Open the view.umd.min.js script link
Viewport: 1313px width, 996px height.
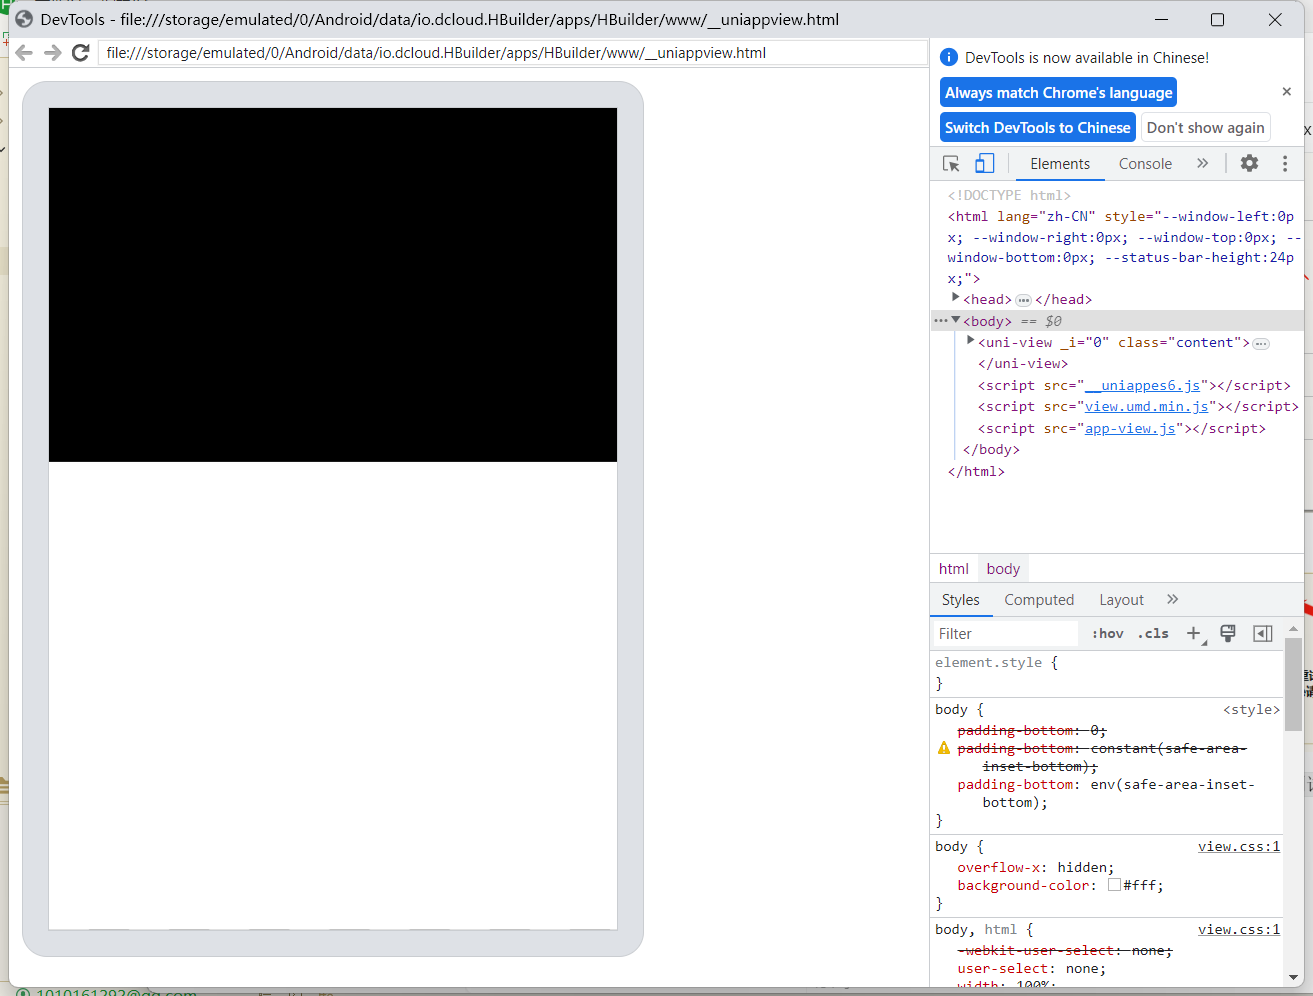pos(1147,406)
